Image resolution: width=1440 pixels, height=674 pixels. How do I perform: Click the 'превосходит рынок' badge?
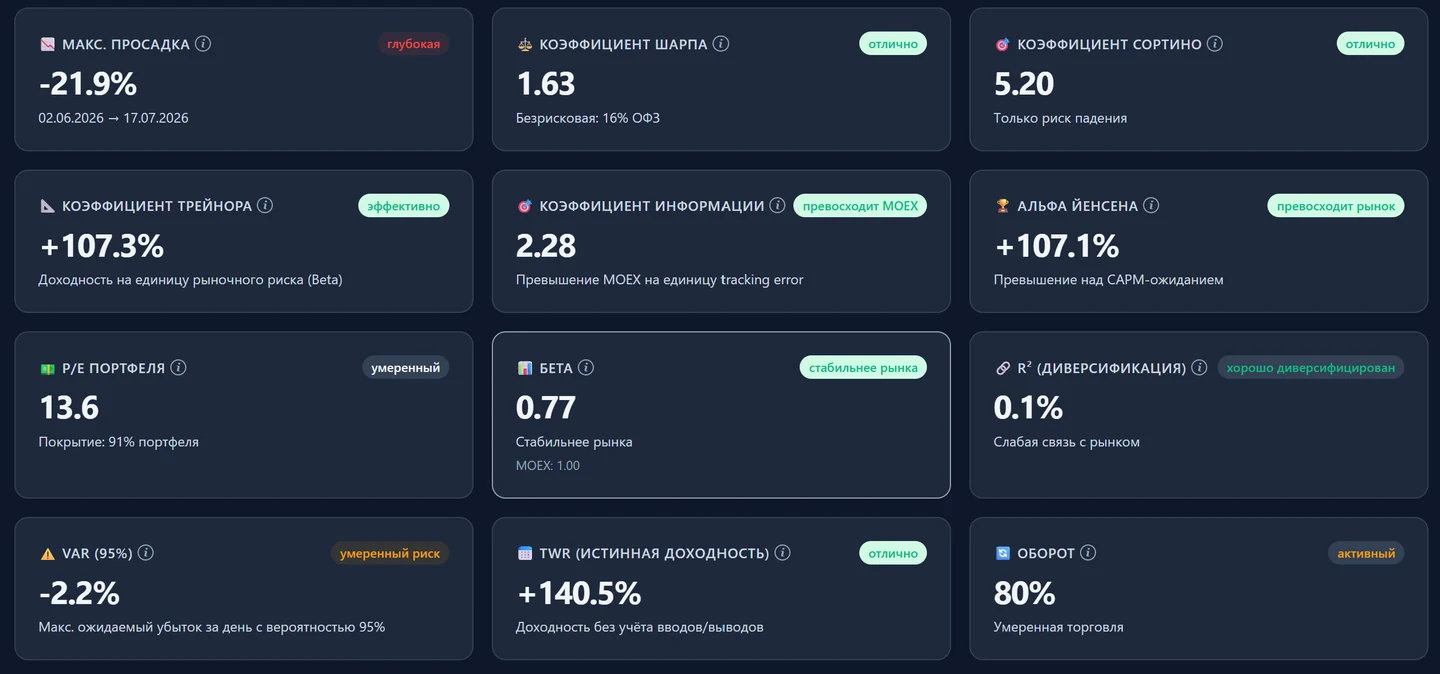[x=1337, y=206]
